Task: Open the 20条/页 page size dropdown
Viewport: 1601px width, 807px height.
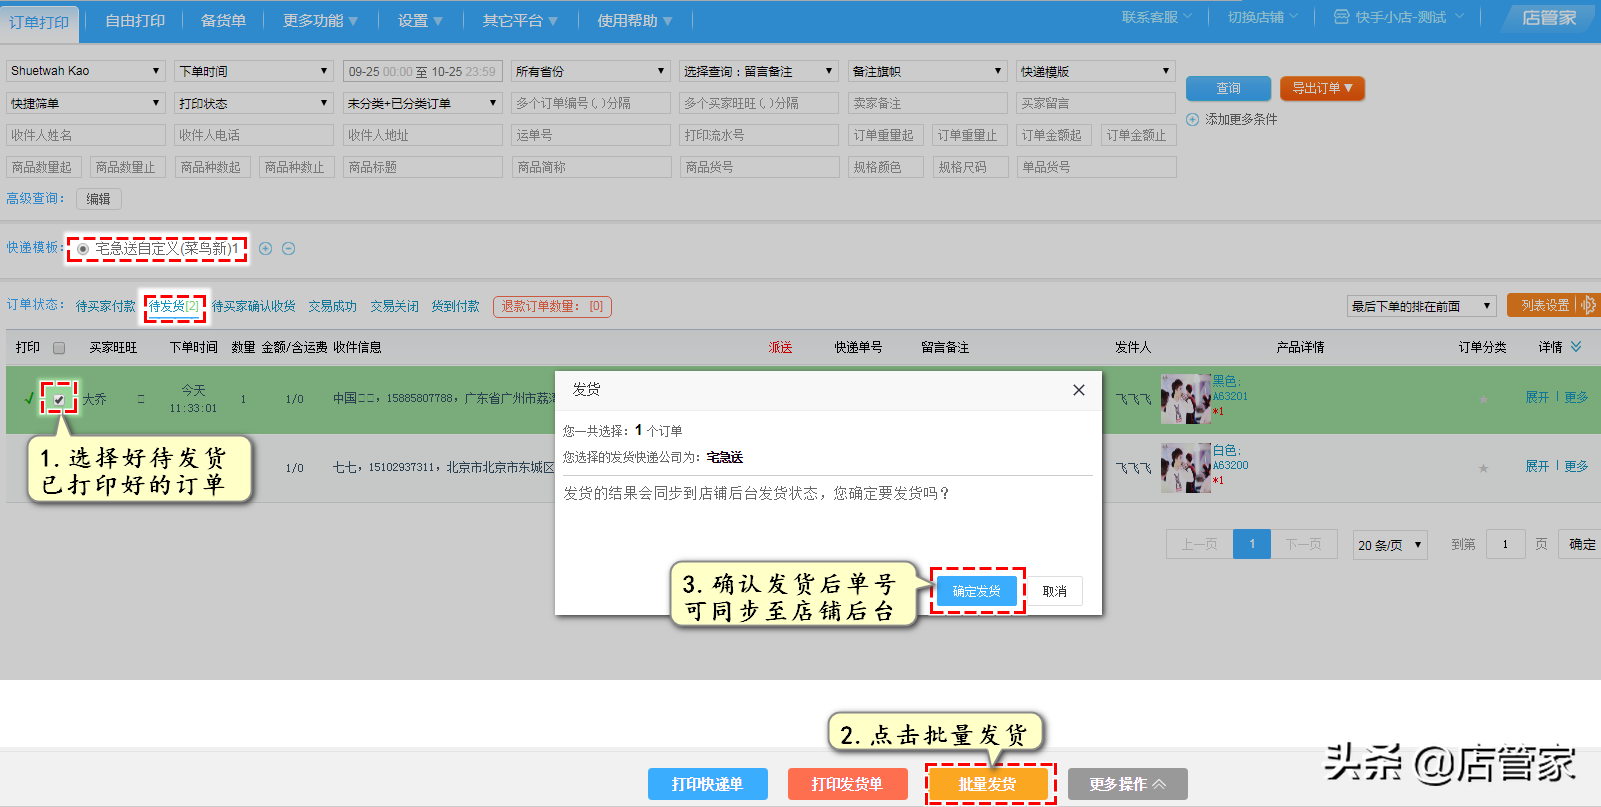Action: 1389,545
